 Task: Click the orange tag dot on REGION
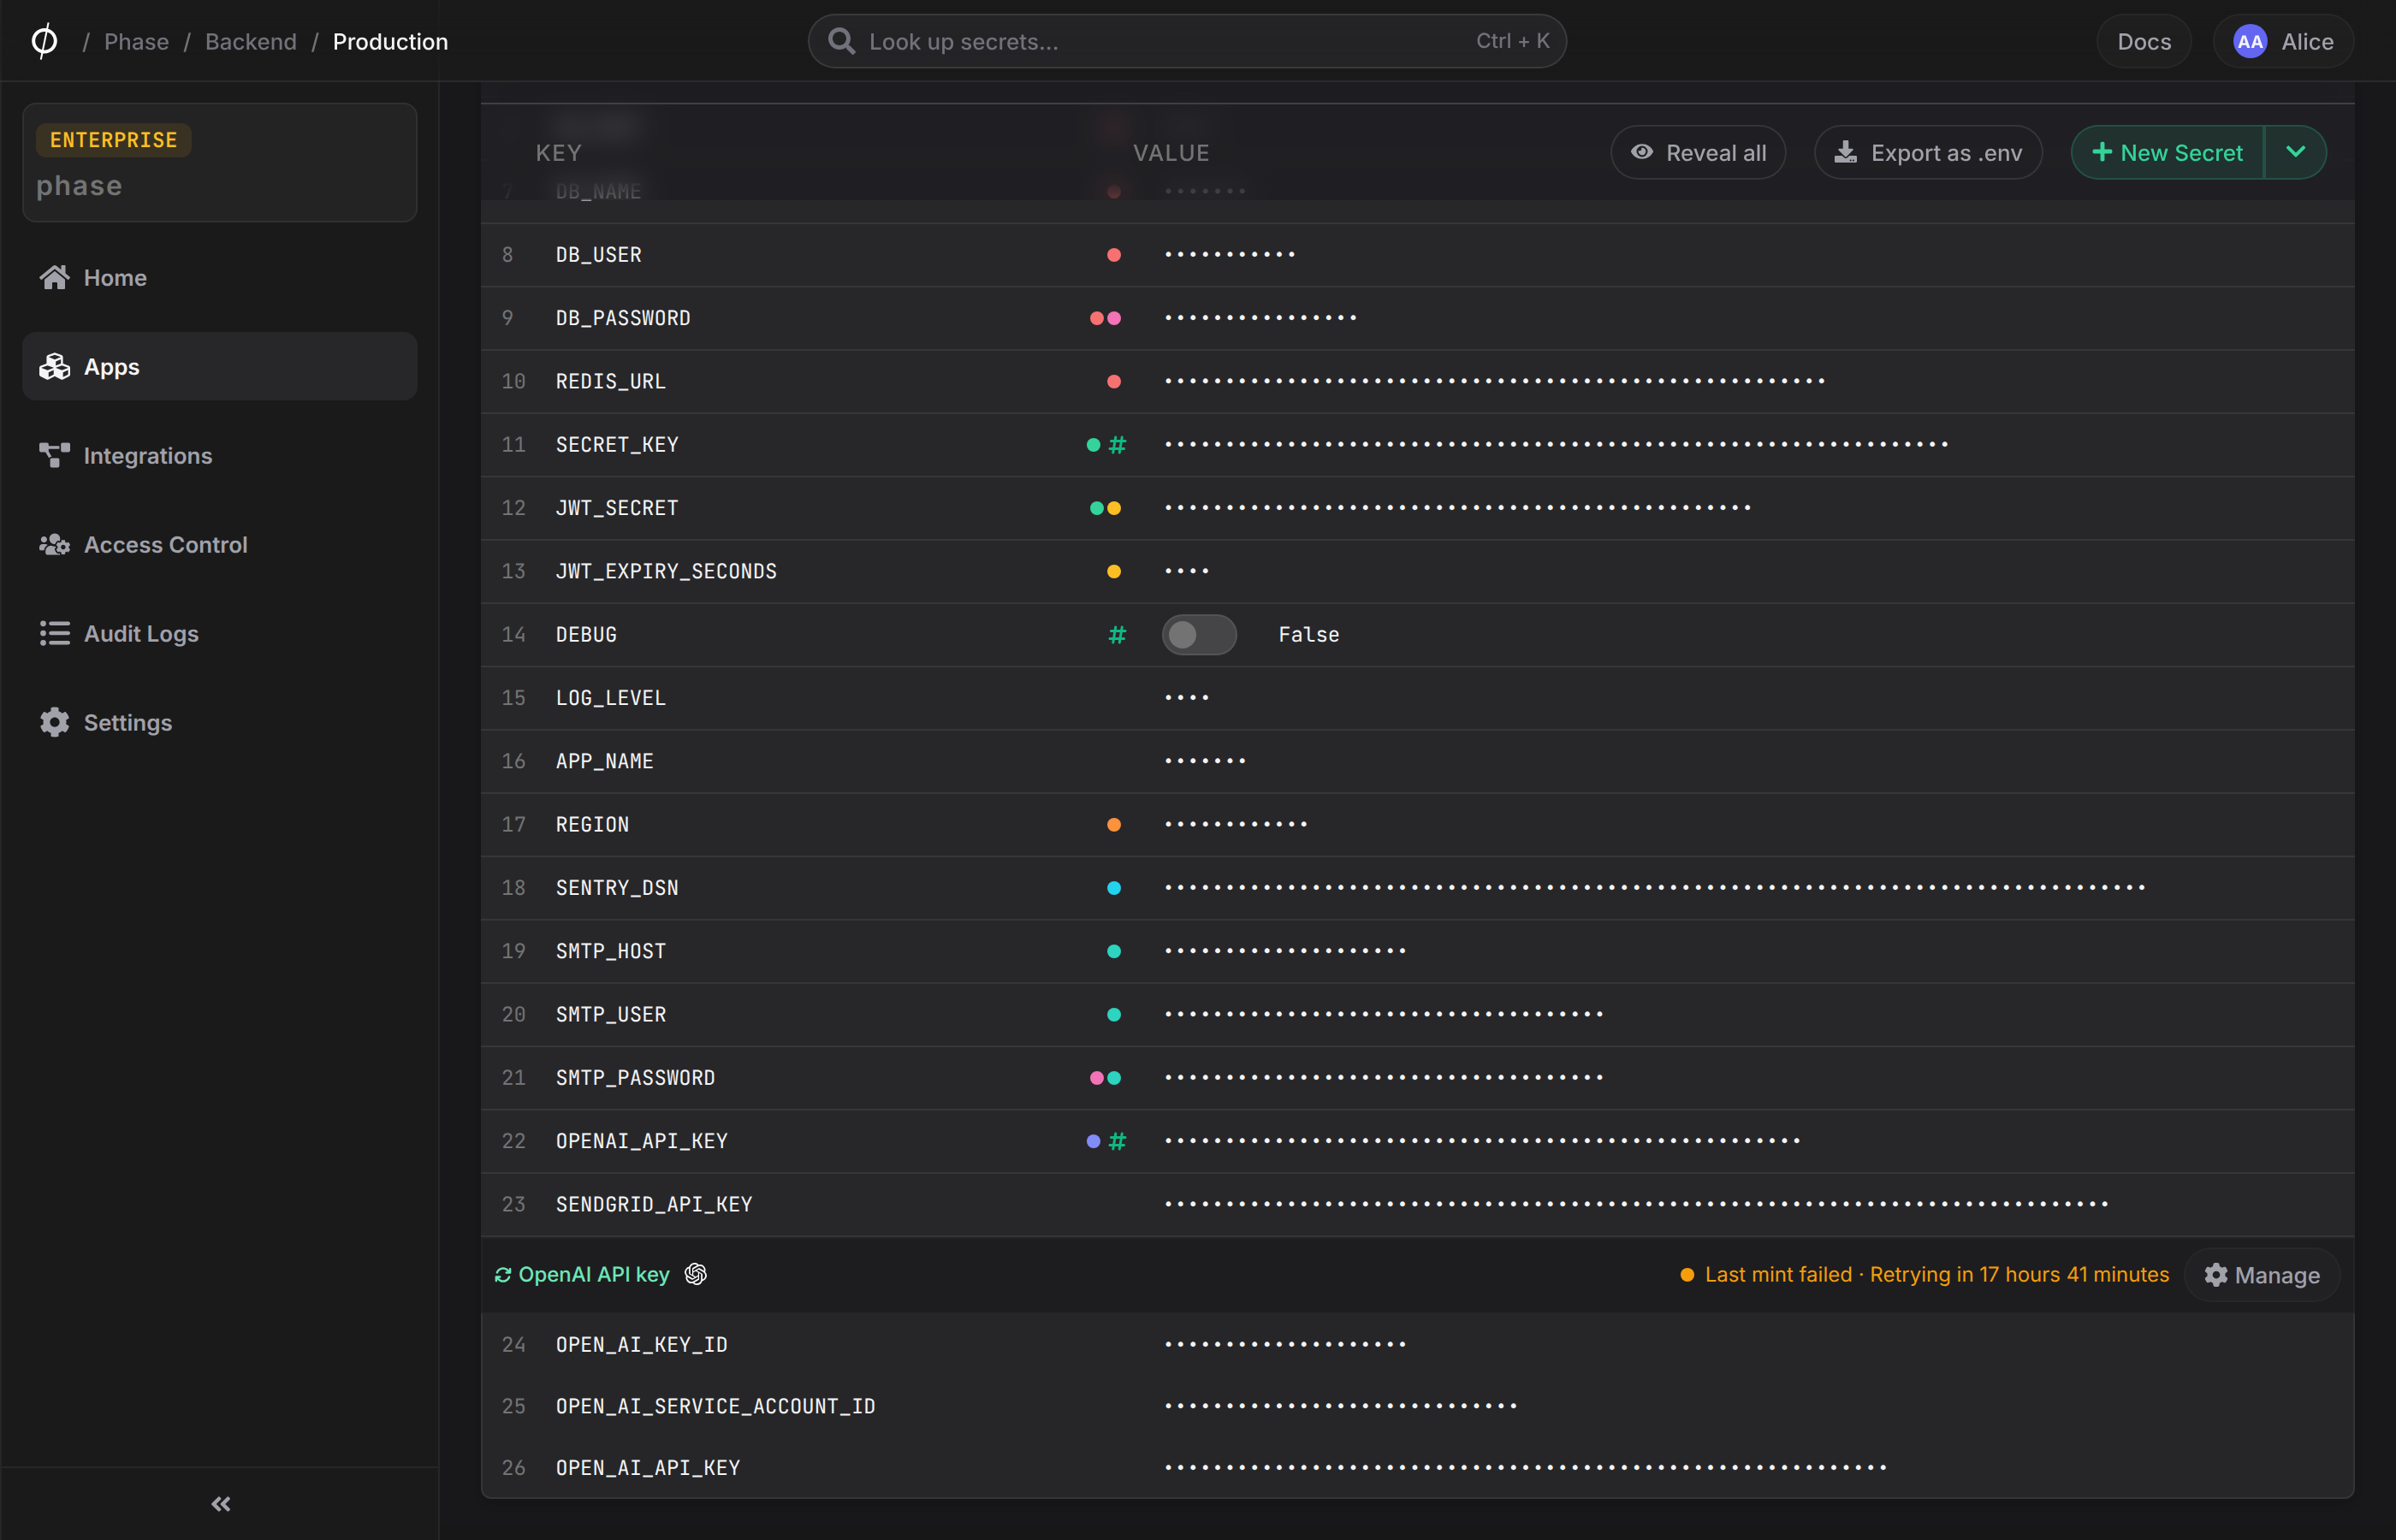click(x=1113, y=824)
